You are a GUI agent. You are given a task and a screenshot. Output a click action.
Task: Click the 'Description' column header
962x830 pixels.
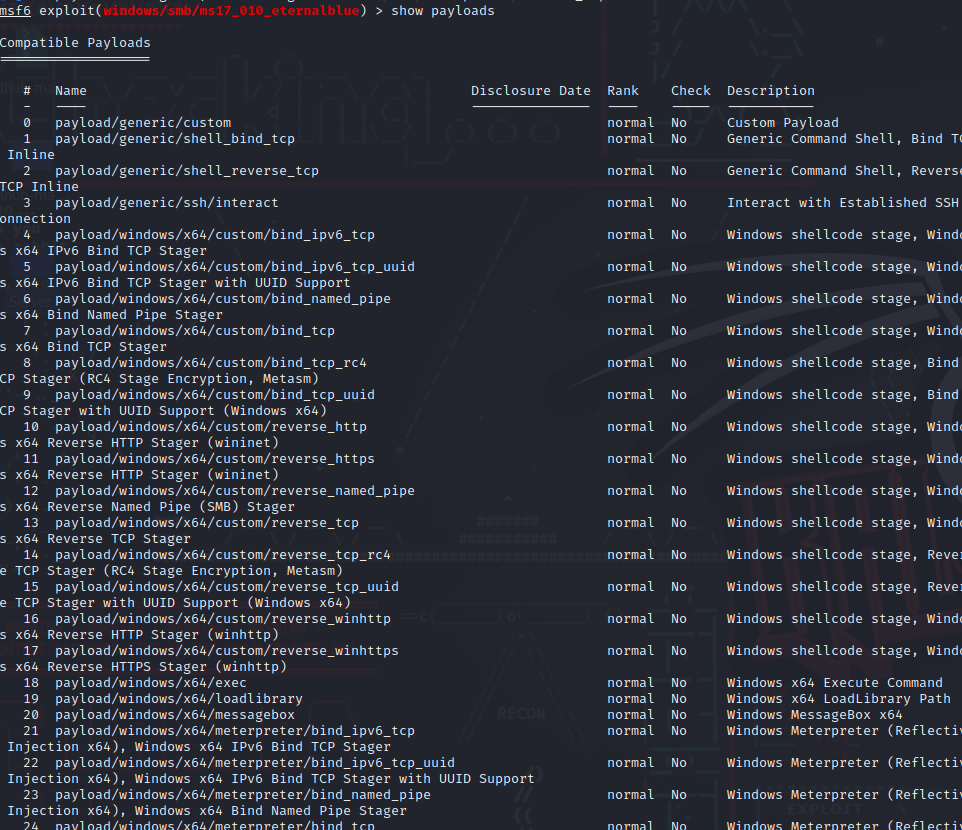coord(771,91)
